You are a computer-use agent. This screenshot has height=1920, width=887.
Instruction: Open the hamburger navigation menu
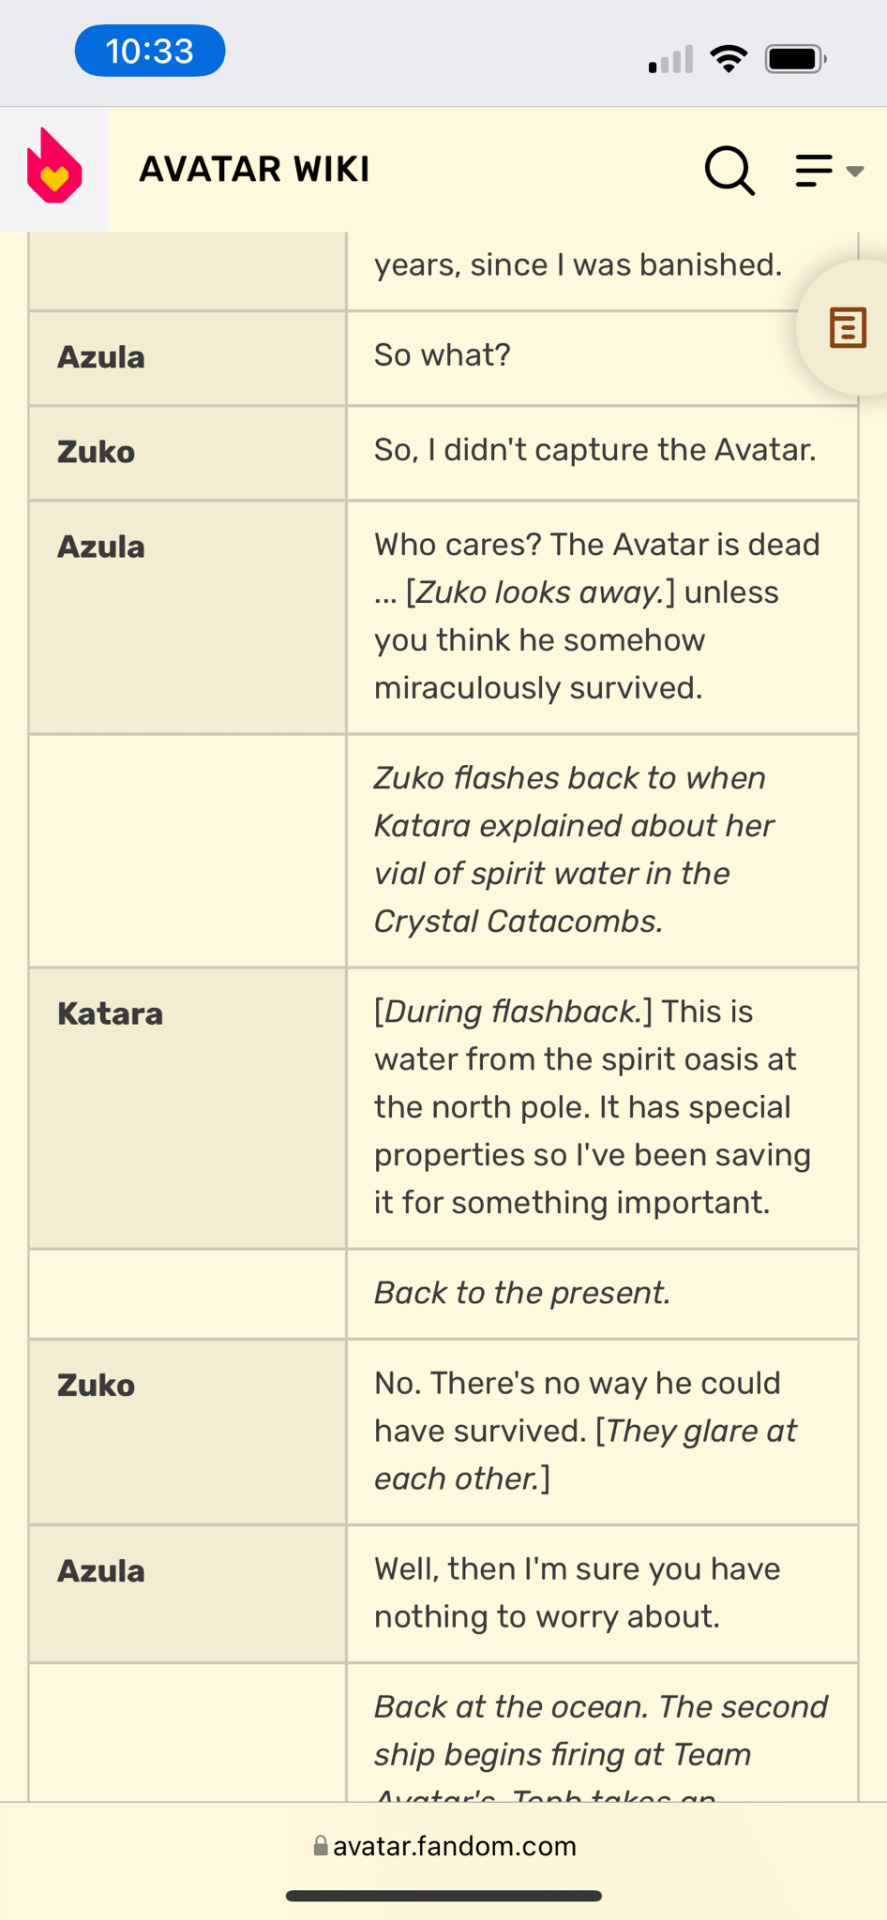point(814,170)
